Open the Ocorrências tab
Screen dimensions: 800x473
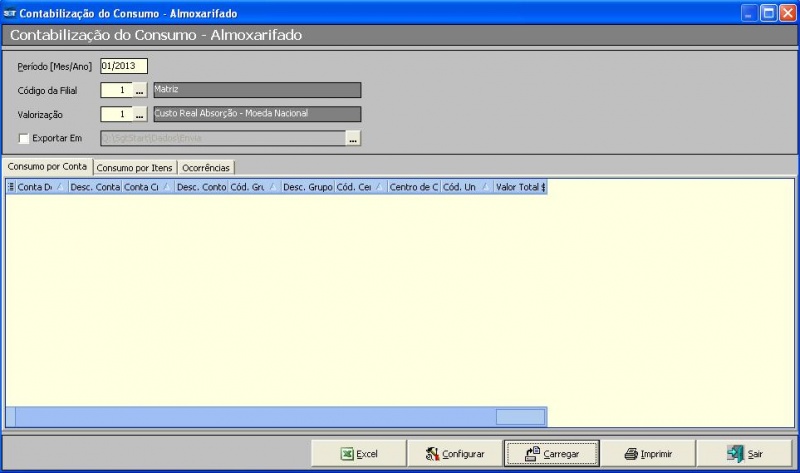pyautogui.click(x=205, y=167)
